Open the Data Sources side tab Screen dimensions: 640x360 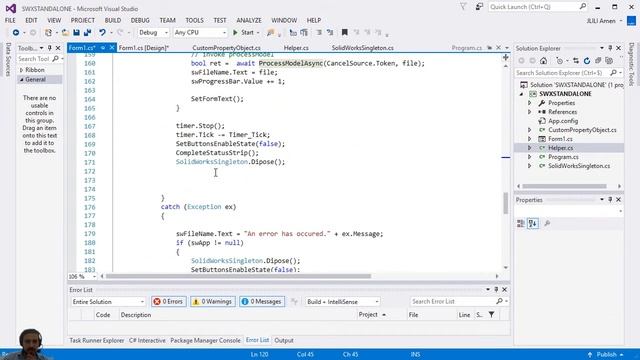[8, 59]
